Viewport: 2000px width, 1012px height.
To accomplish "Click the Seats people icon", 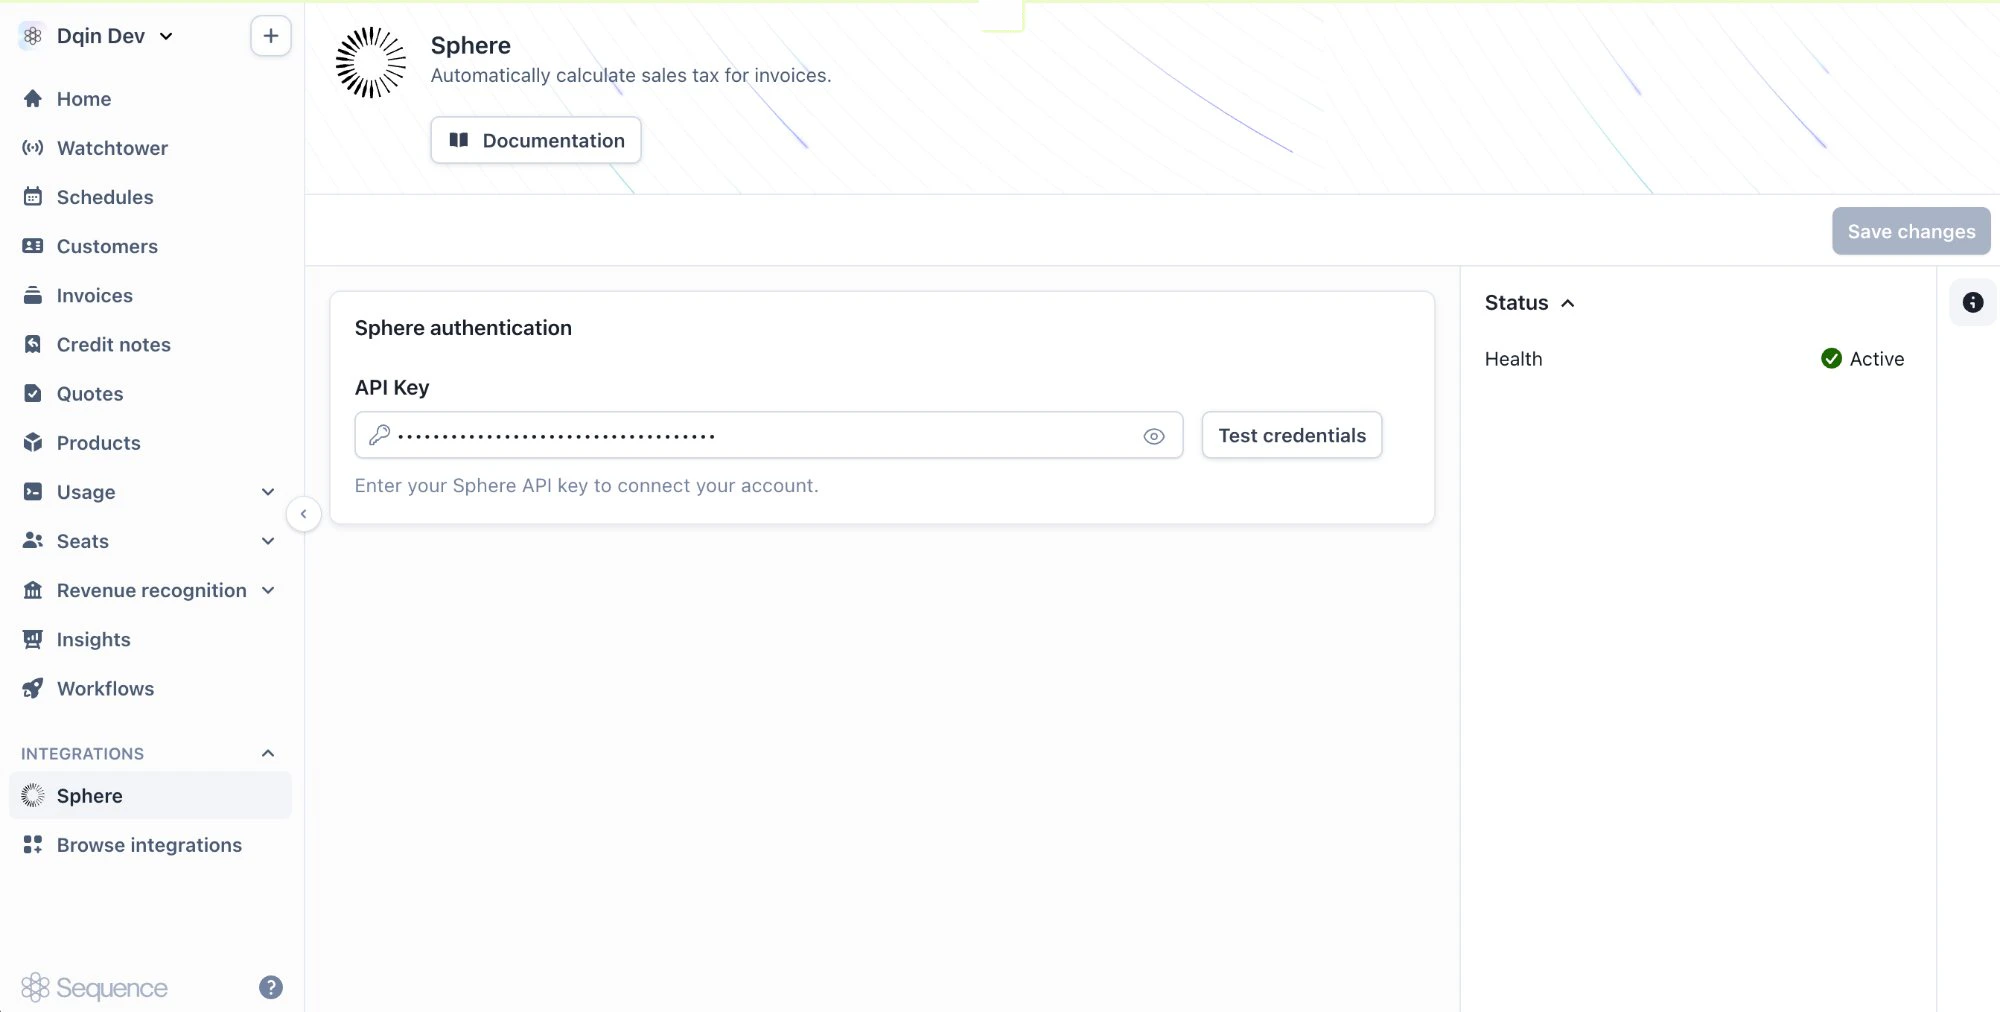I will coord(33,539).
